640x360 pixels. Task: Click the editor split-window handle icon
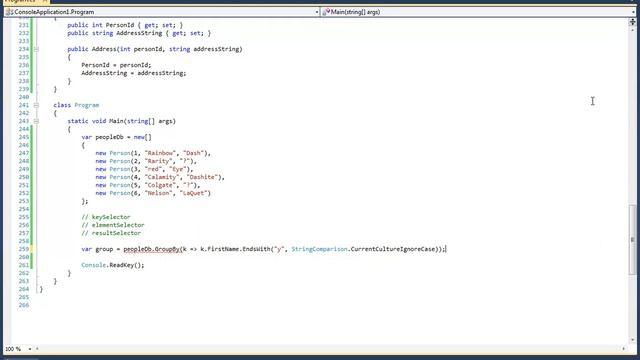[x=632, y=22]
